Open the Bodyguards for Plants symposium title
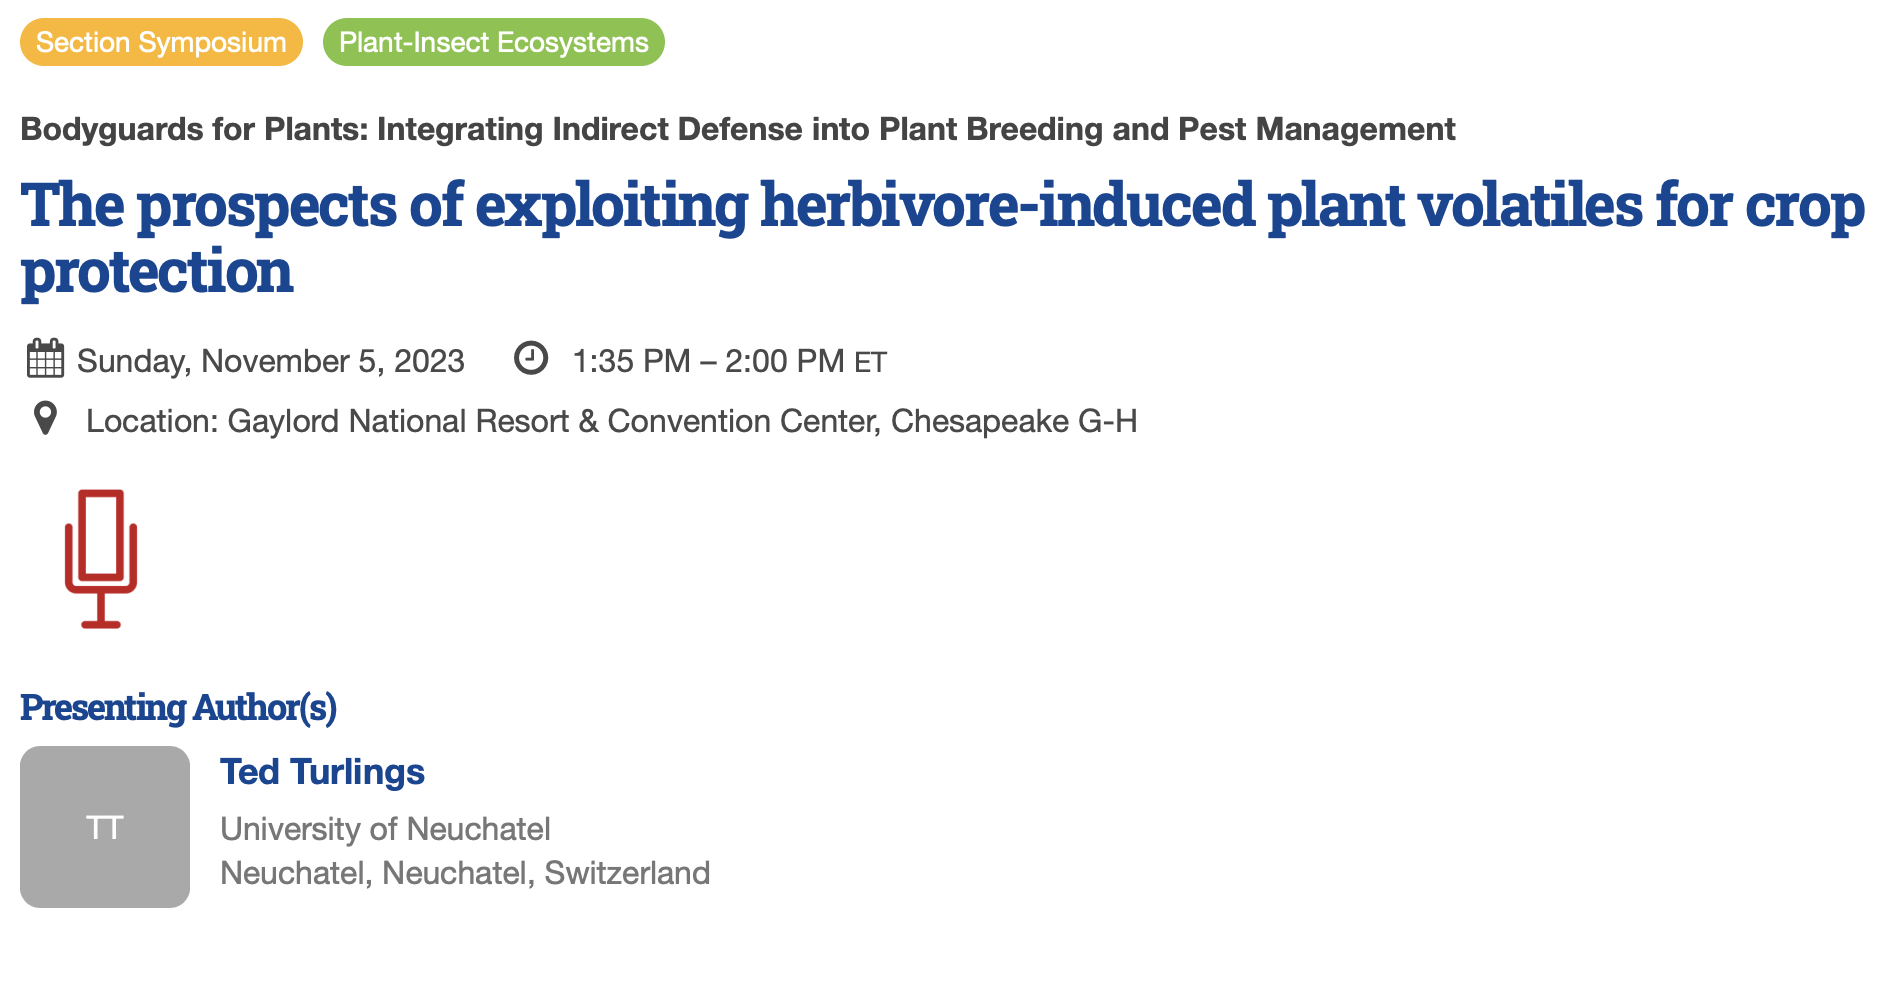Image resolution: width=1892 pixels, height=998 pixels. pos(737,129)
